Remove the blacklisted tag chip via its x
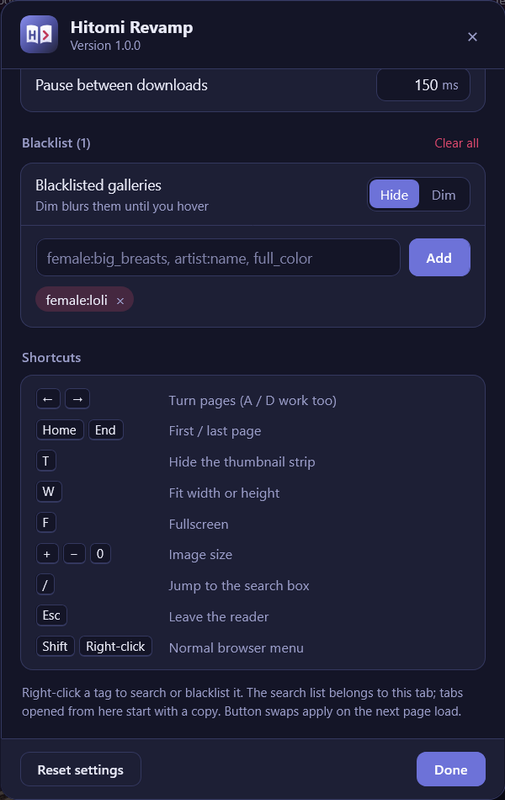The image size is (505, 800). (120, 301)
